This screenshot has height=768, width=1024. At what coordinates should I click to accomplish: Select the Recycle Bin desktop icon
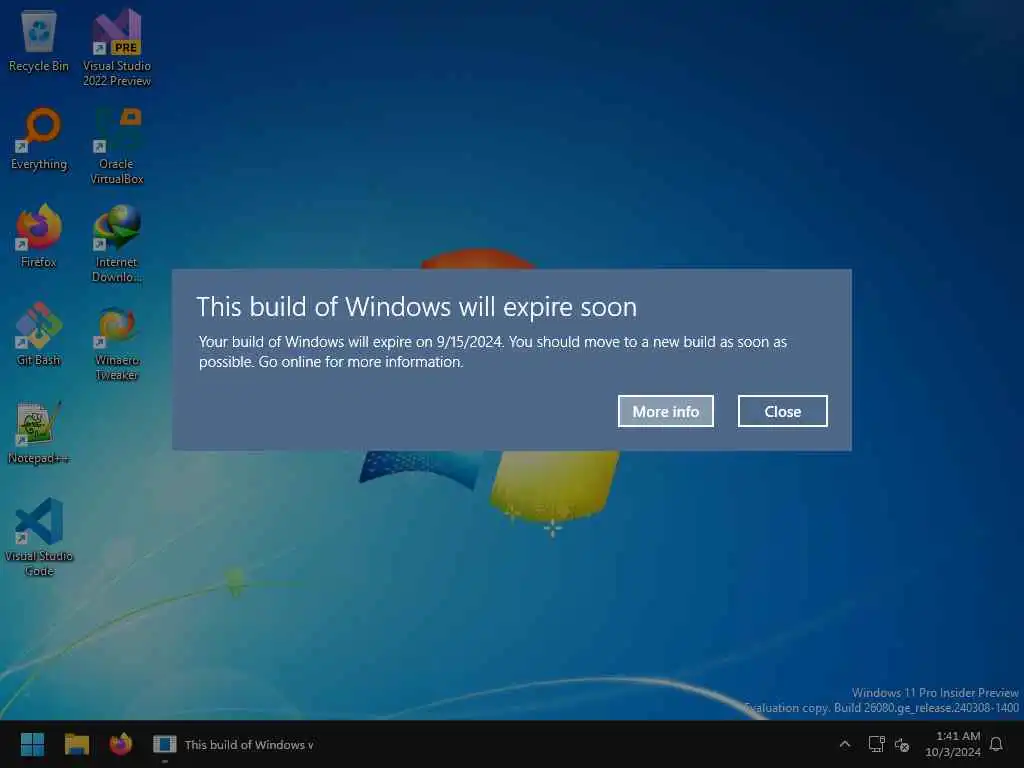click(x=39, y=40)
